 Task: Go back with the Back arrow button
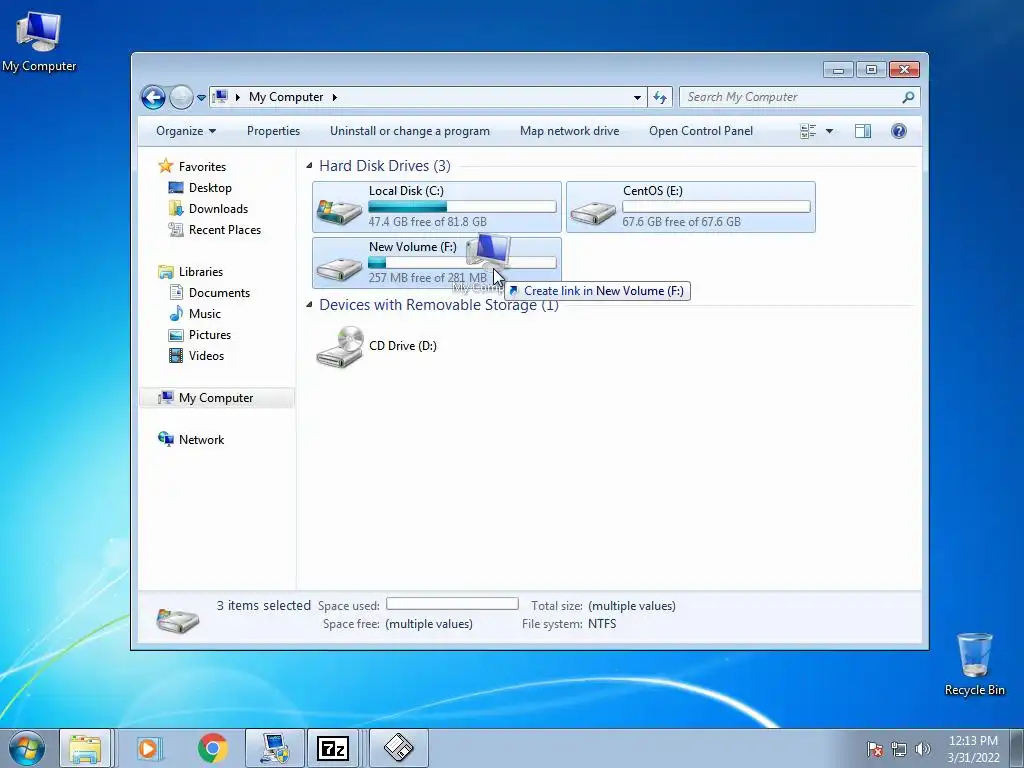pyautogui.click(x=153, y=97)
